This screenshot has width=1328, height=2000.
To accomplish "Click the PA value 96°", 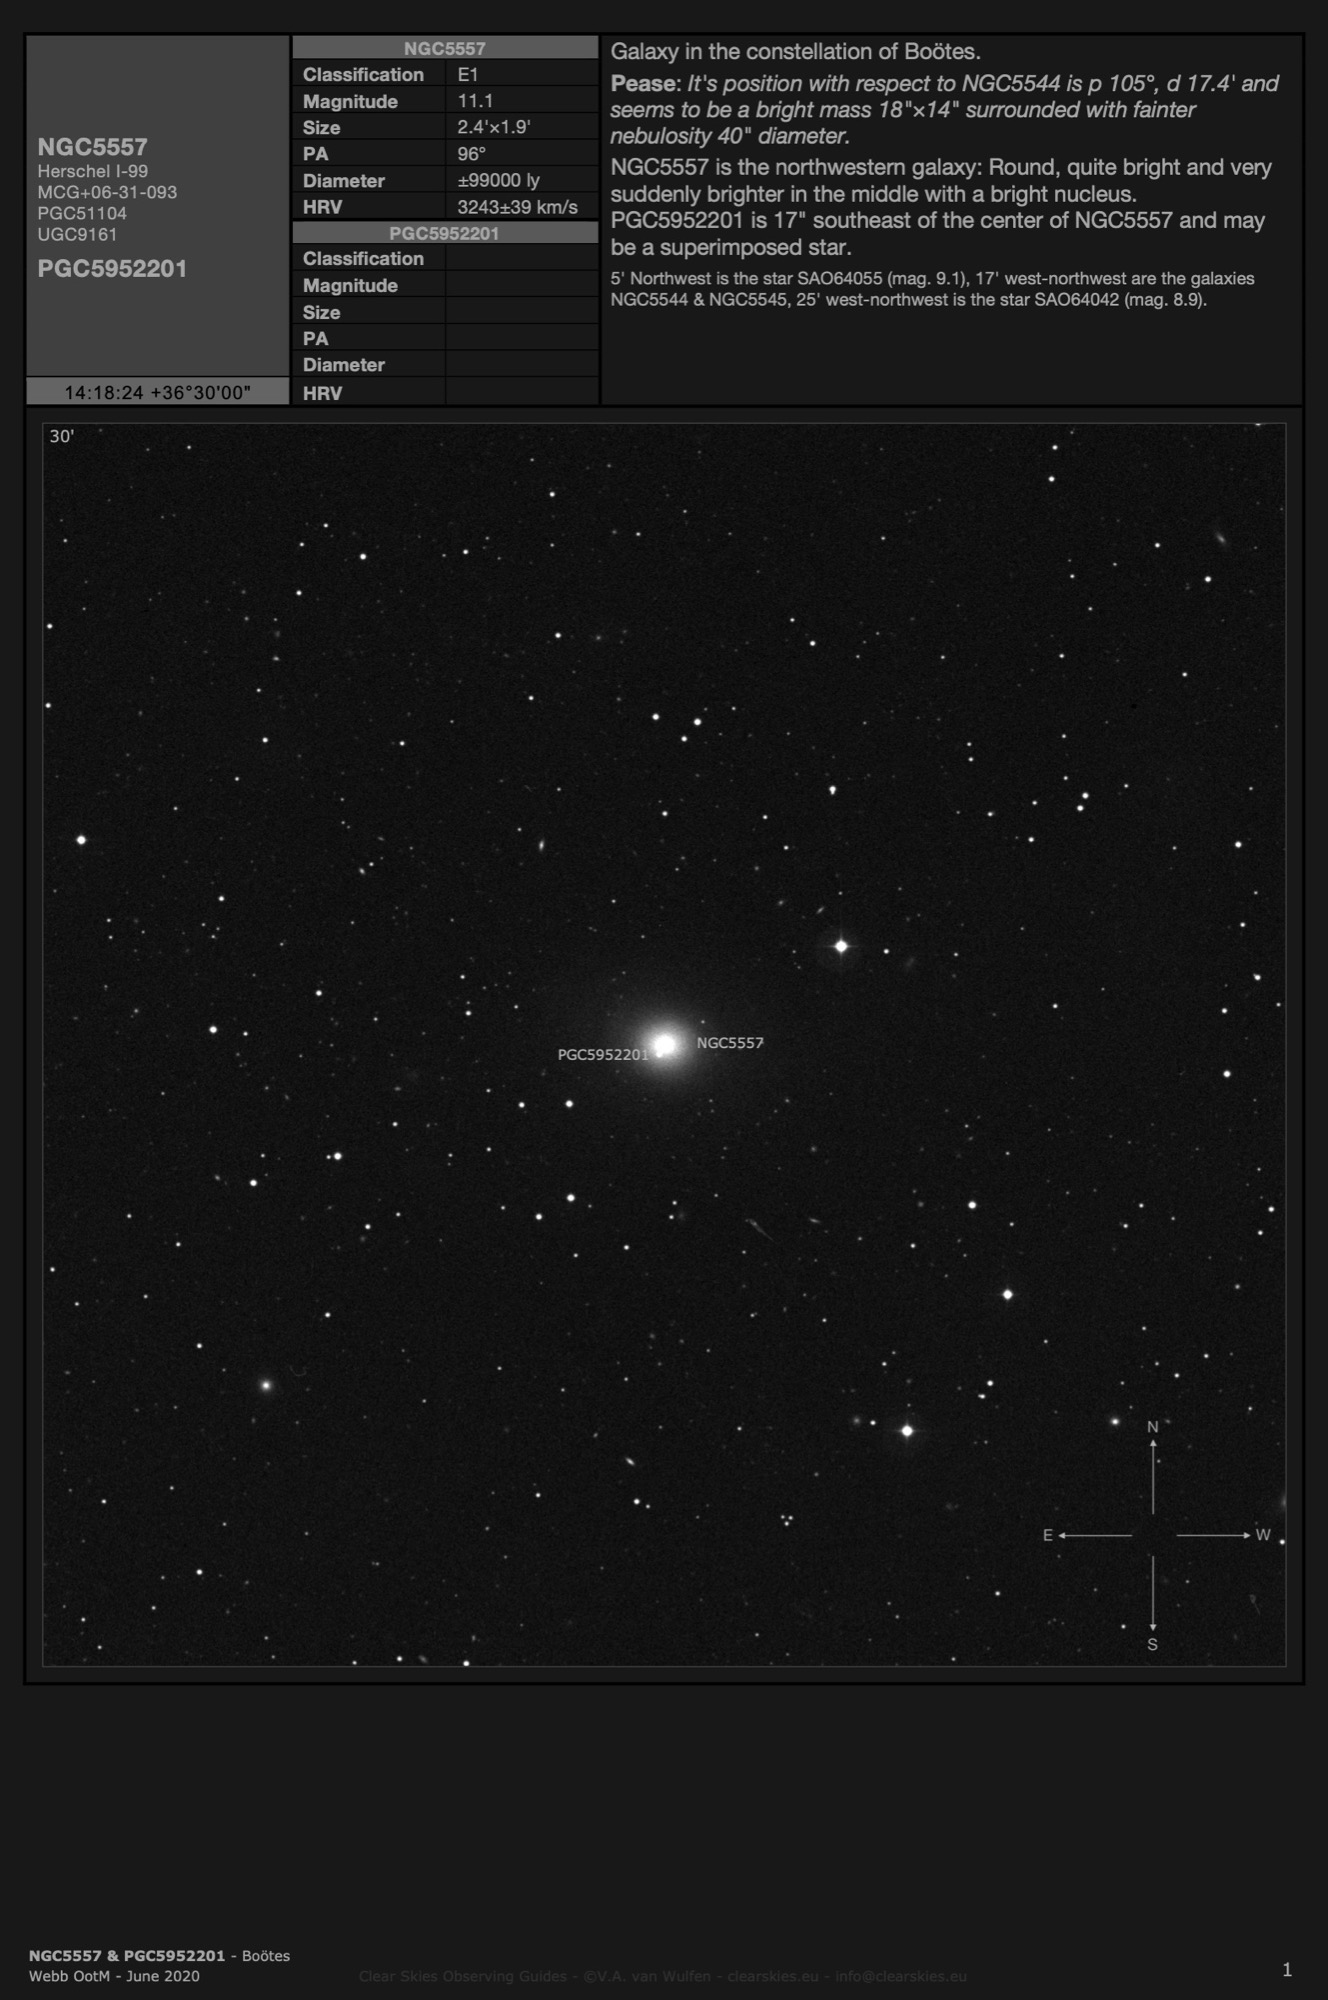I will [x=471, y=153].
